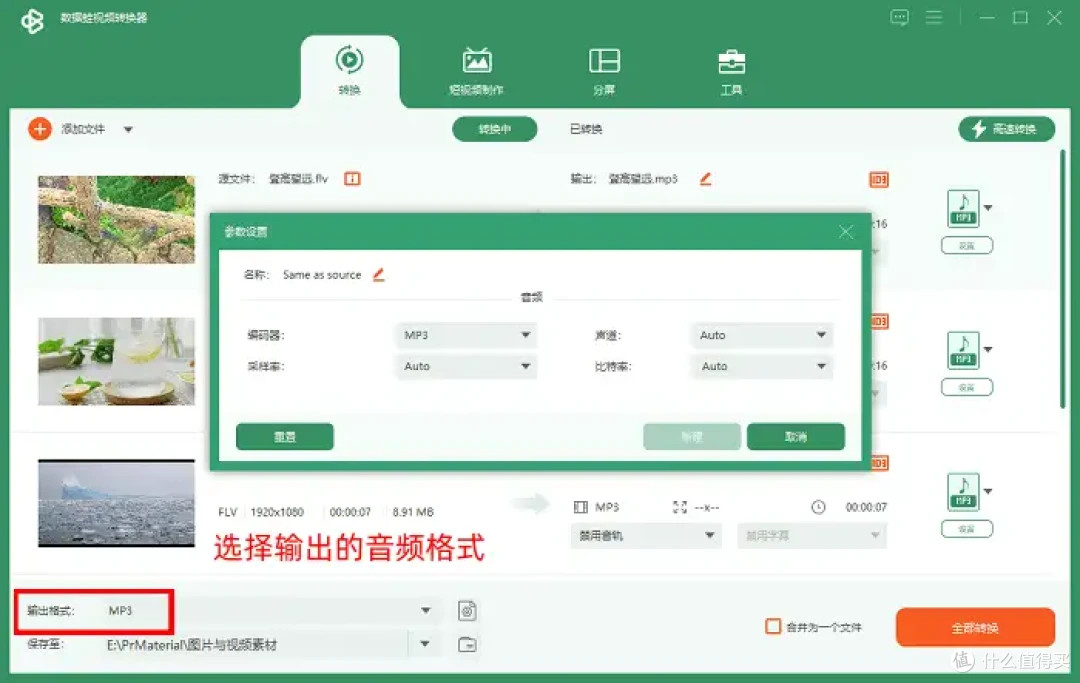Enable 高速转换 high-speed conversion

(1006, 129)
